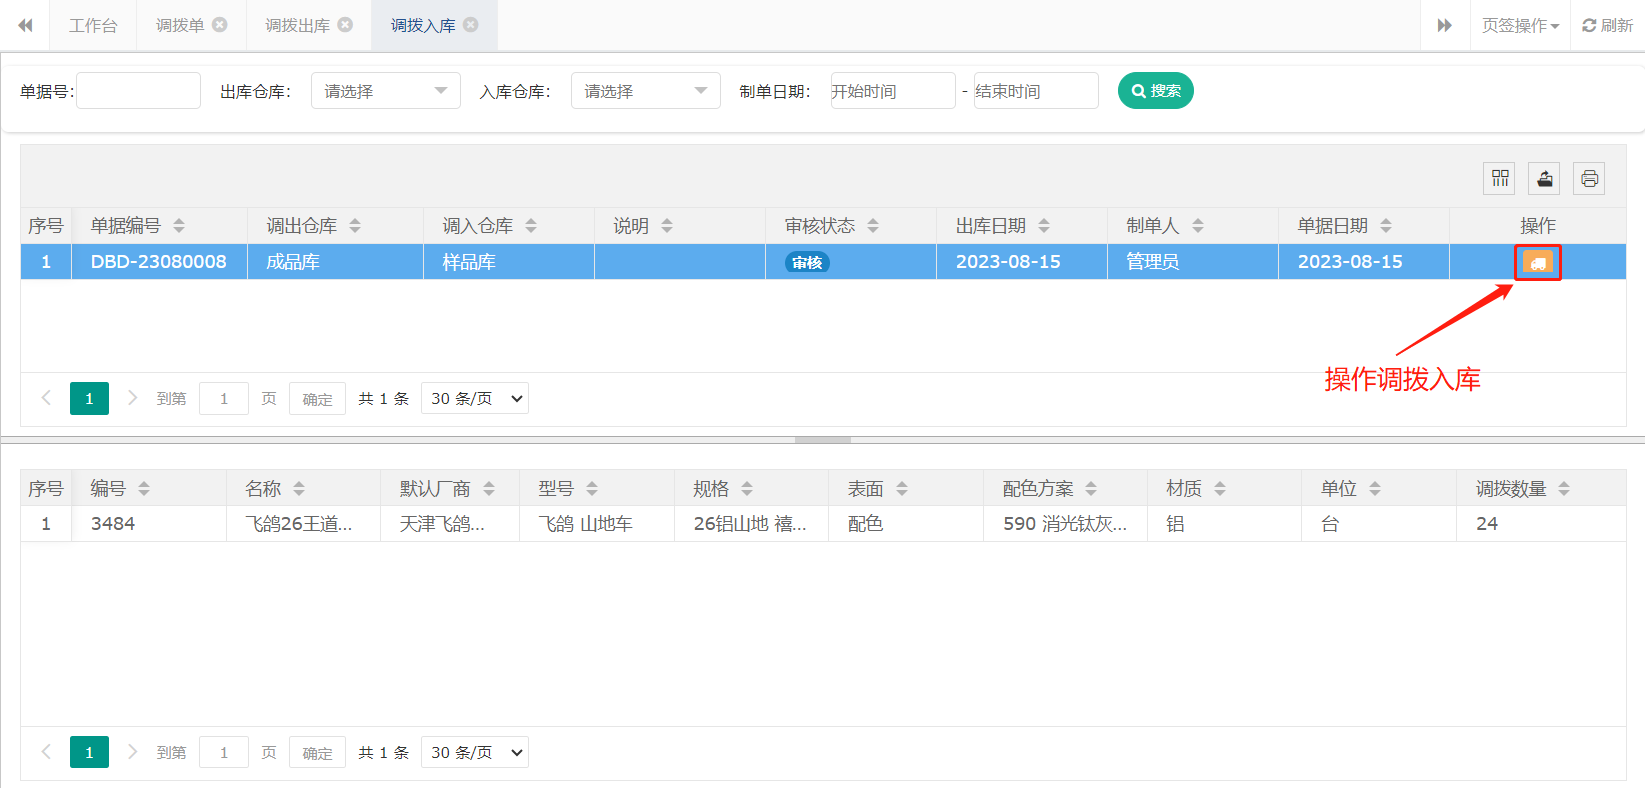Switch to the 工作台 tab
The image size is (1645, 788).
click(x=93, y=26)
